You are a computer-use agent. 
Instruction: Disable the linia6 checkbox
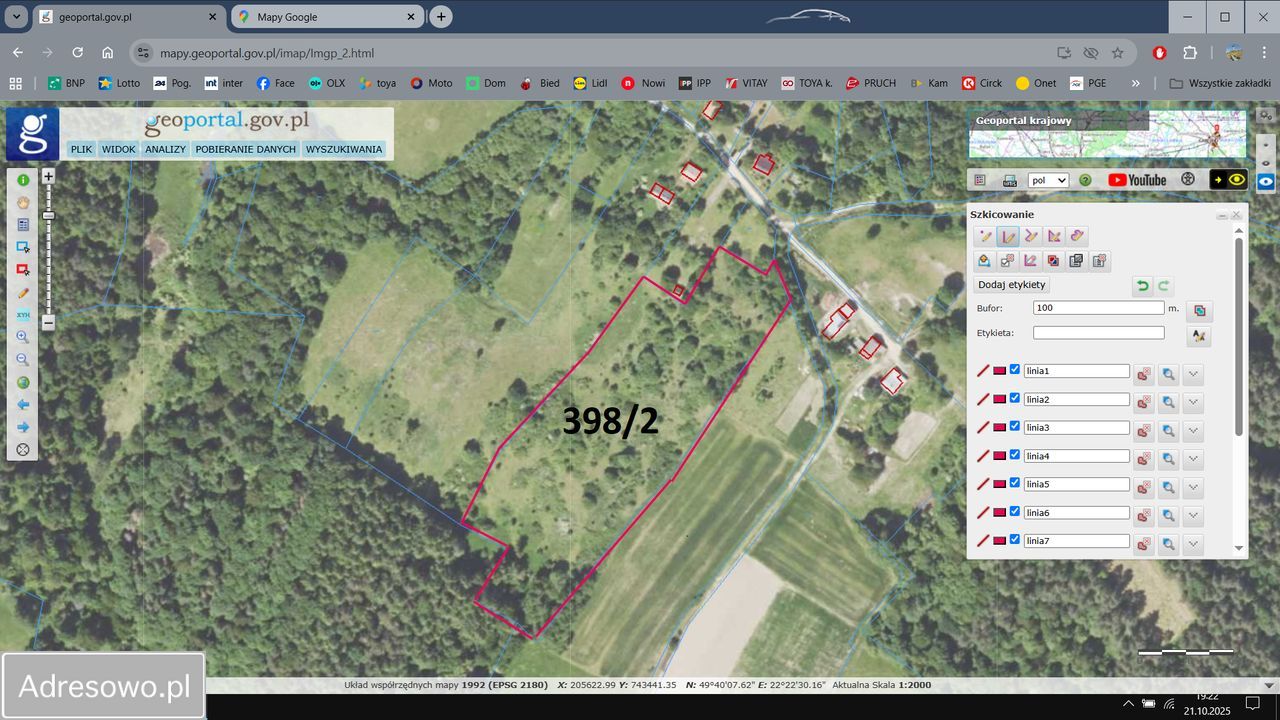point(1015,512)
